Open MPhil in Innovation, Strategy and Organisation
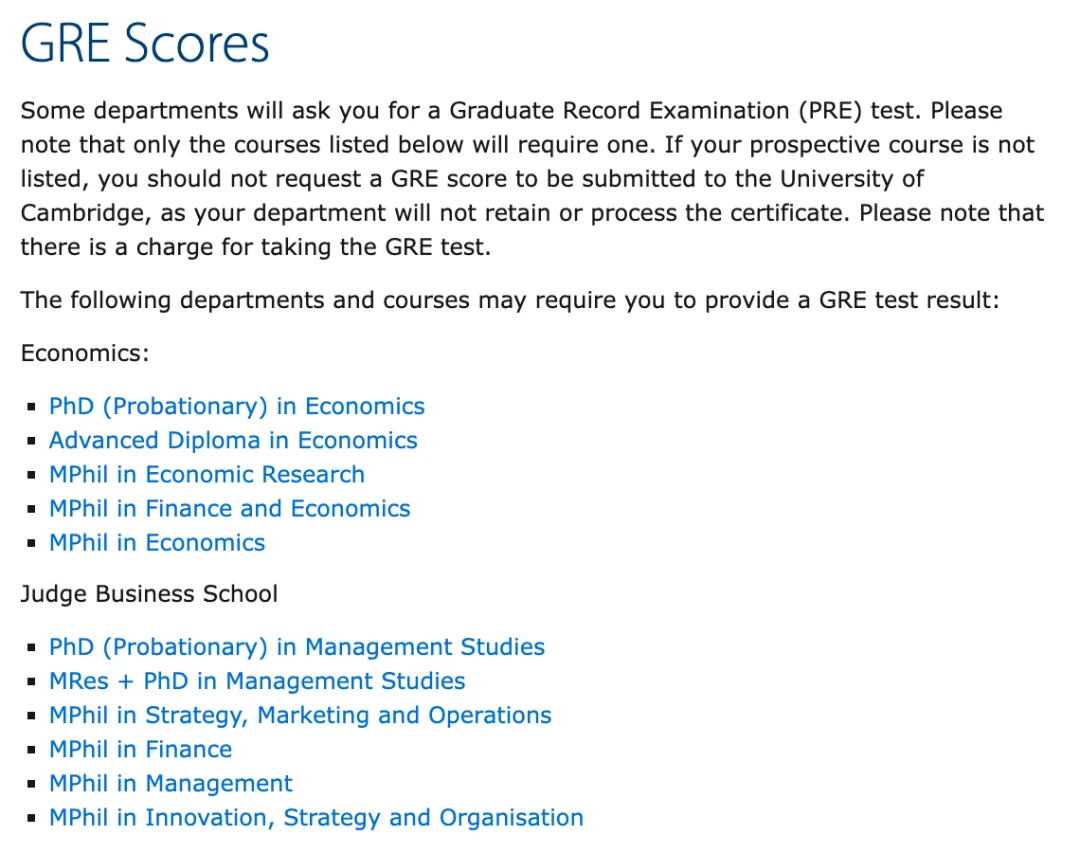This screenshot has width=1080, height=853. (316, 817)
